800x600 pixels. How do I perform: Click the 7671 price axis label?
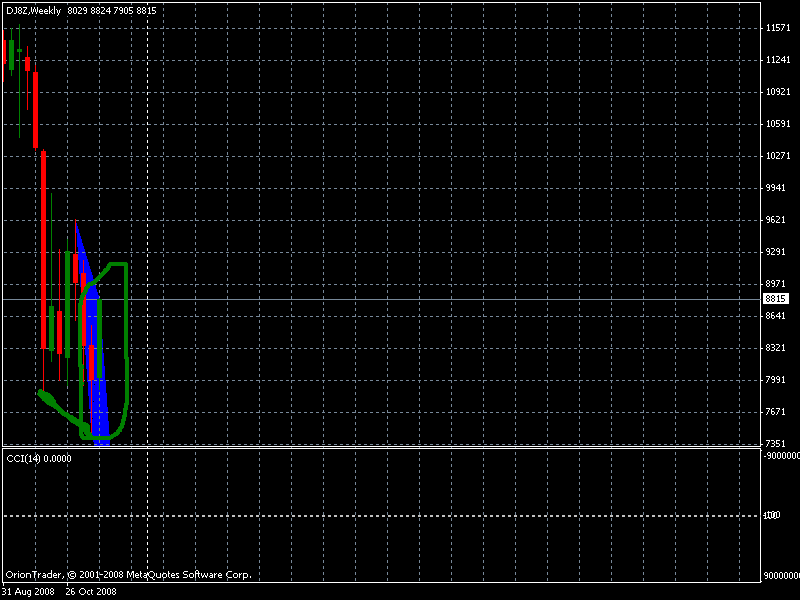(776, 412)
